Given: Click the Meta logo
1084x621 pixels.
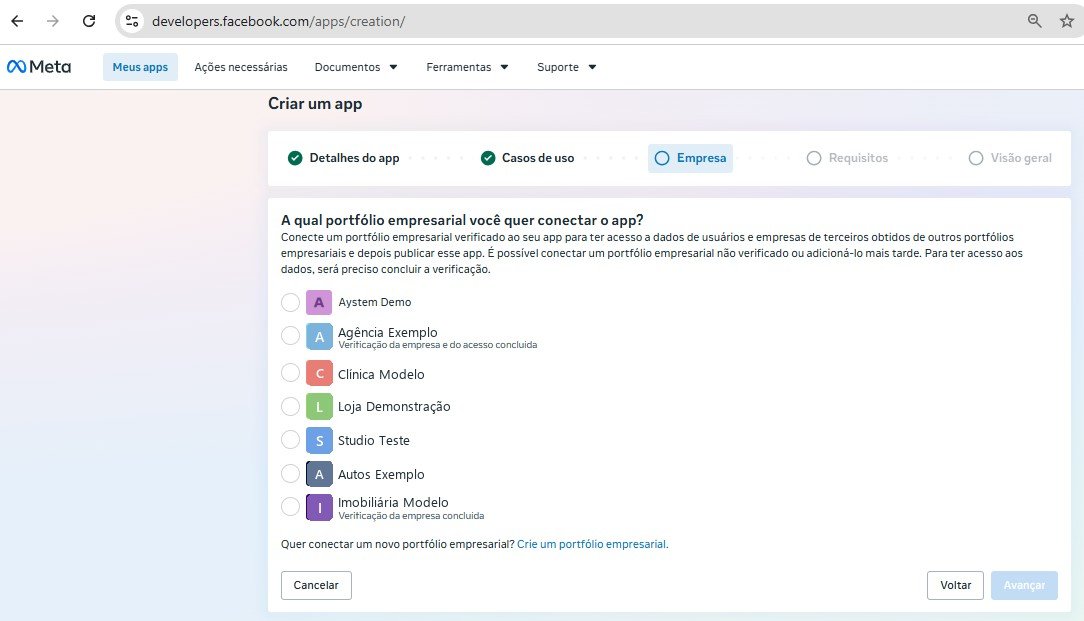Looking at the screenshot, I should pos(39,66).
